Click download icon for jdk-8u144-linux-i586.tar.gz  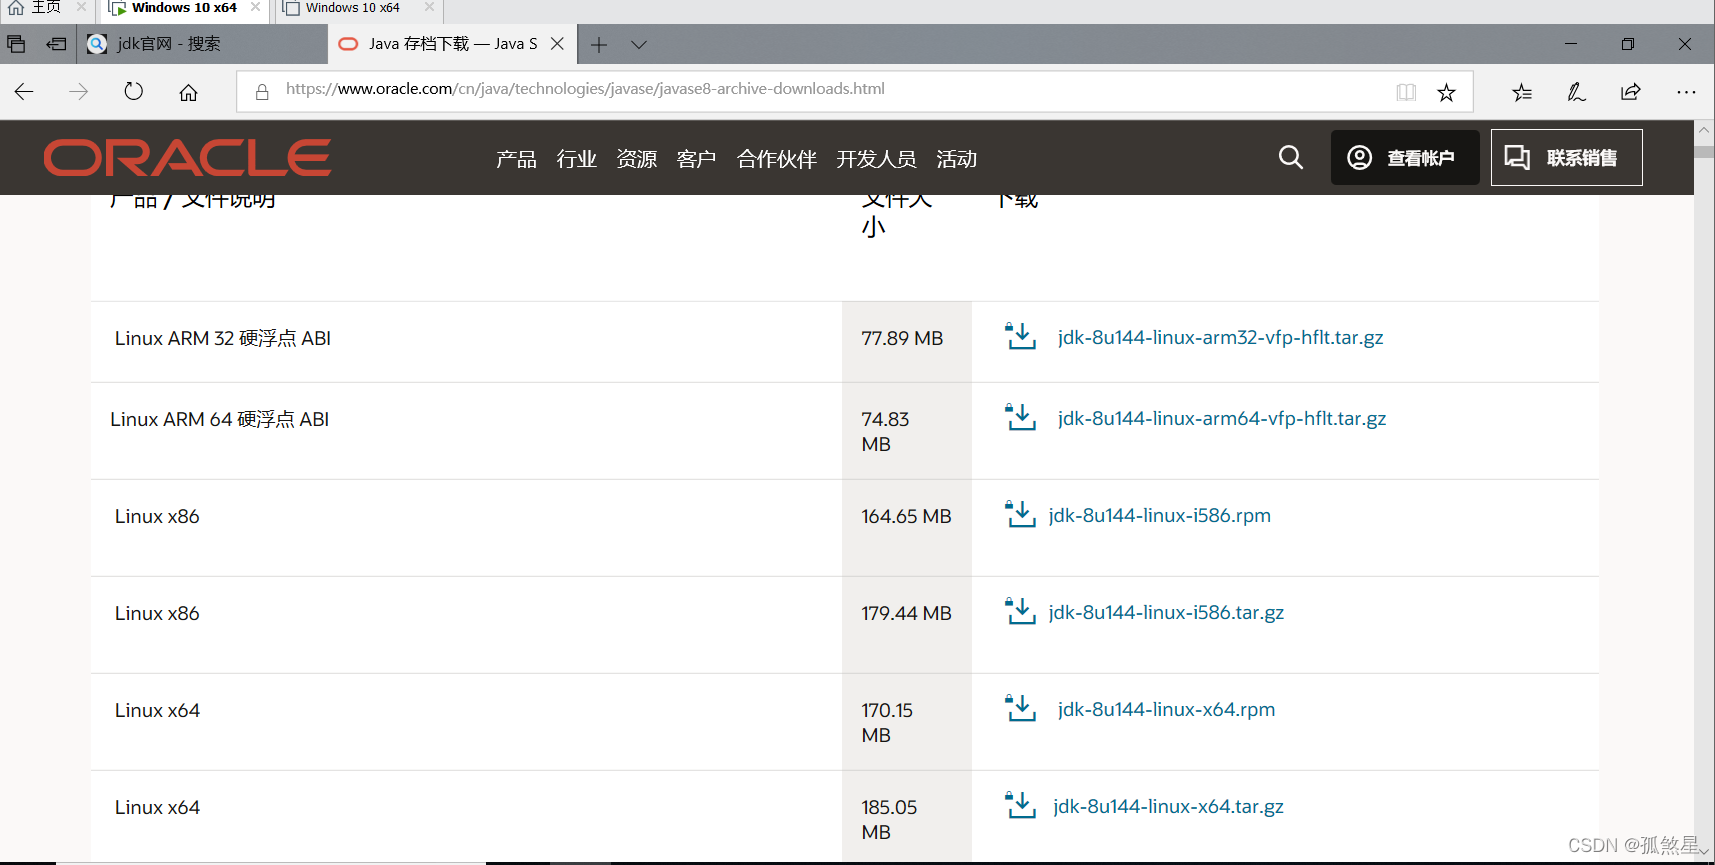(x=1020, y=611)
